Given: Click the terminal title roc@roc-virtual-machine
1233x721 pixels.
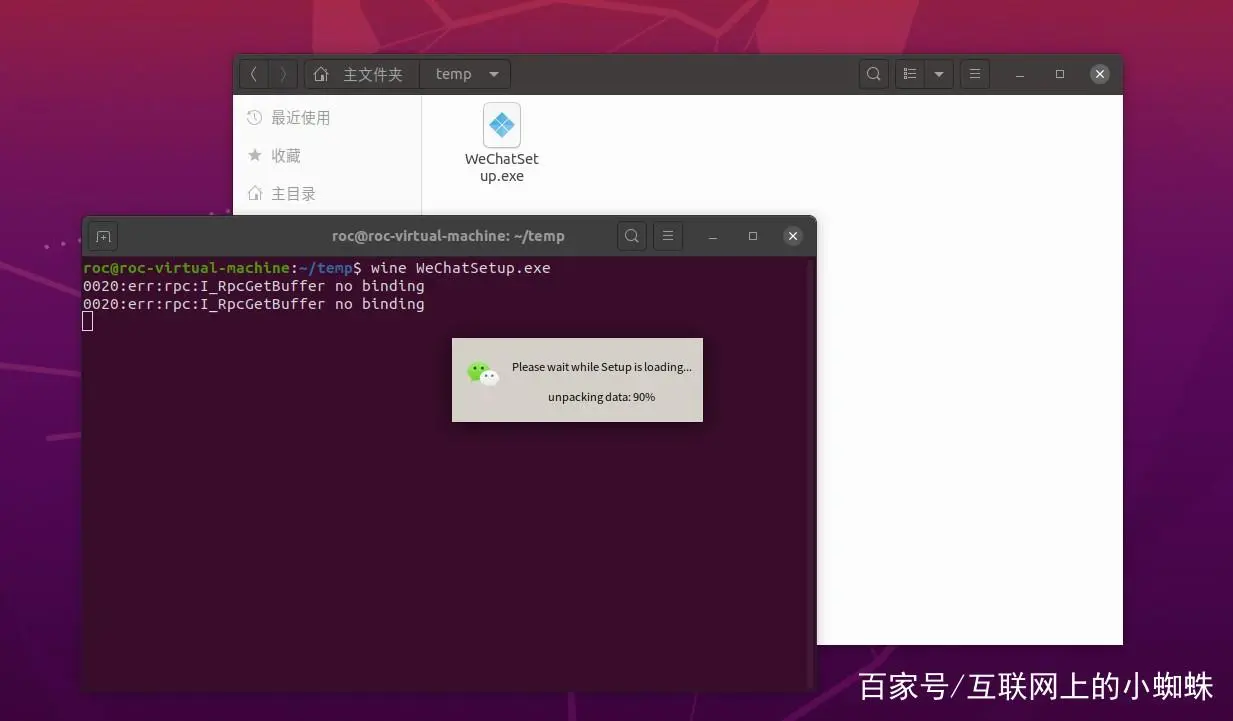Looking at the screenshot, I should coord(448,236).
